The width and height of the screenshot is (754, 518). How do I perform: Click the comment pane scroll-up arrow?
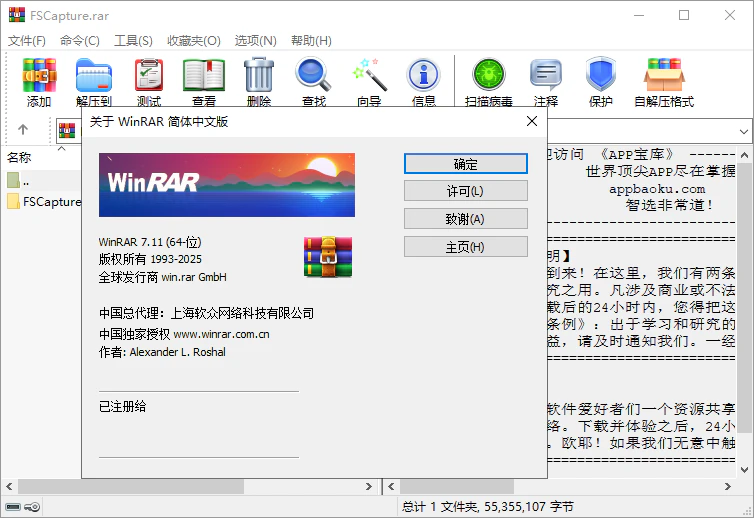click(744, 155)
